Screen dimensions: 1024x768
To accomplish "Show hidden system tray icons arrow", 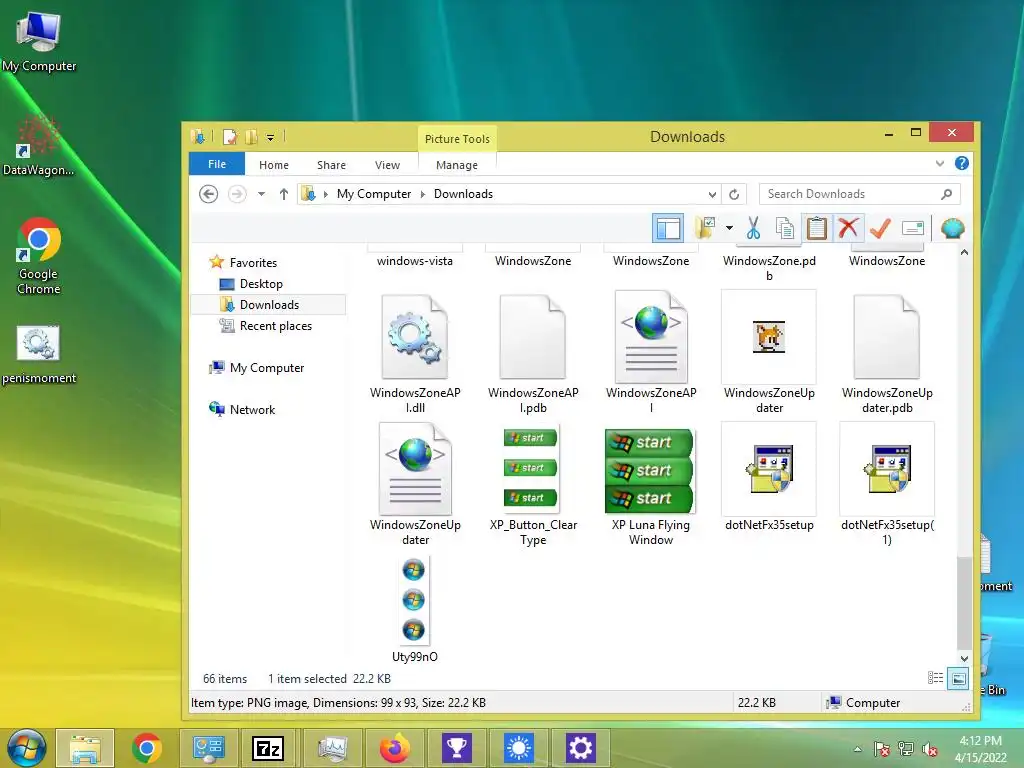I will click(x=857, y=749).
